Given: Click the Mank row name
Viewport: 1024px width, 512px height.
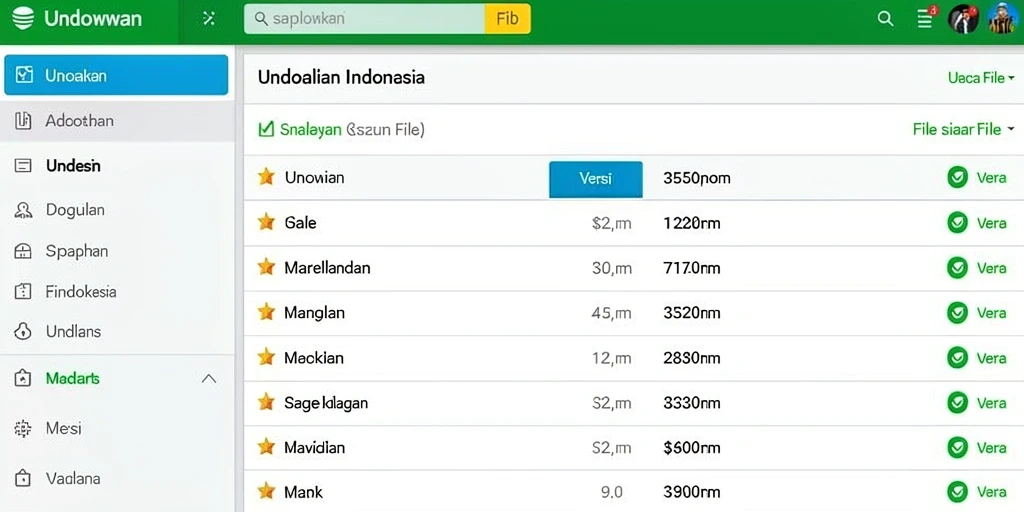Looking at the screenshot, I should pos(304,492).
